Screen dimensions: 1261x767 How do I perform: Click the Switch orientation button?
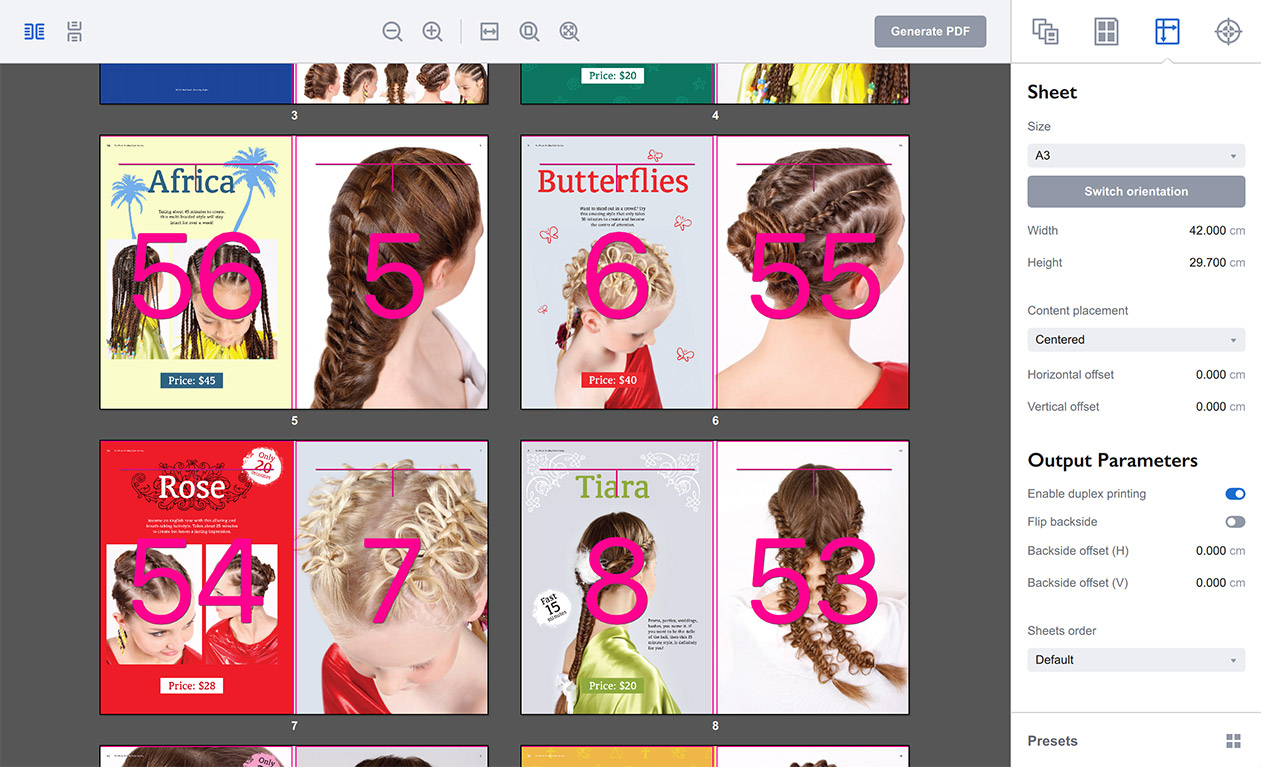tap(1136, 191)
